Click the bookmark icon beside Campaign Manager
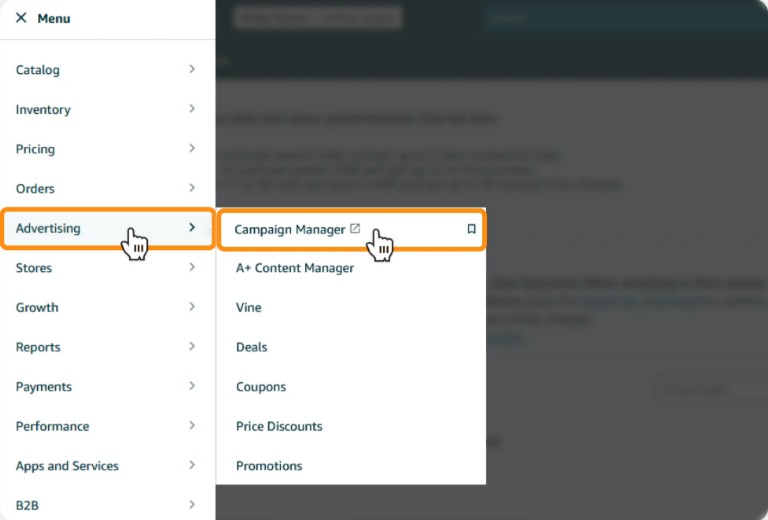768x520 pixels. coord(471,229)
